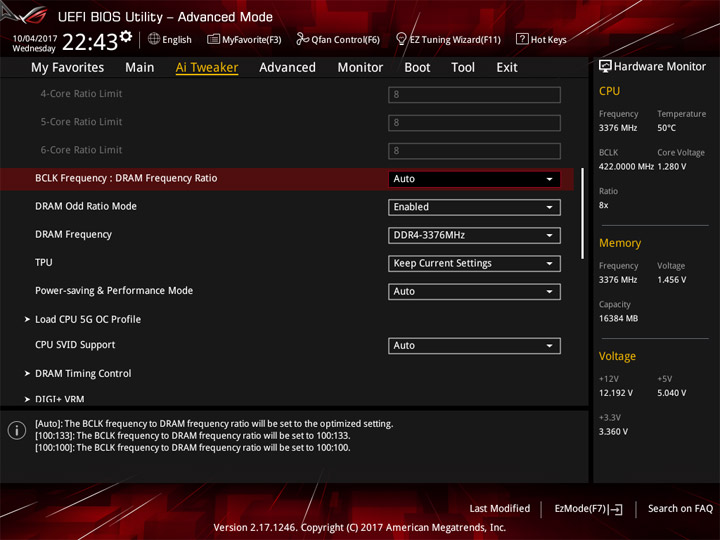Click the Capacity 16384 MB value
The image size is (720, 540).
(619, 318)
